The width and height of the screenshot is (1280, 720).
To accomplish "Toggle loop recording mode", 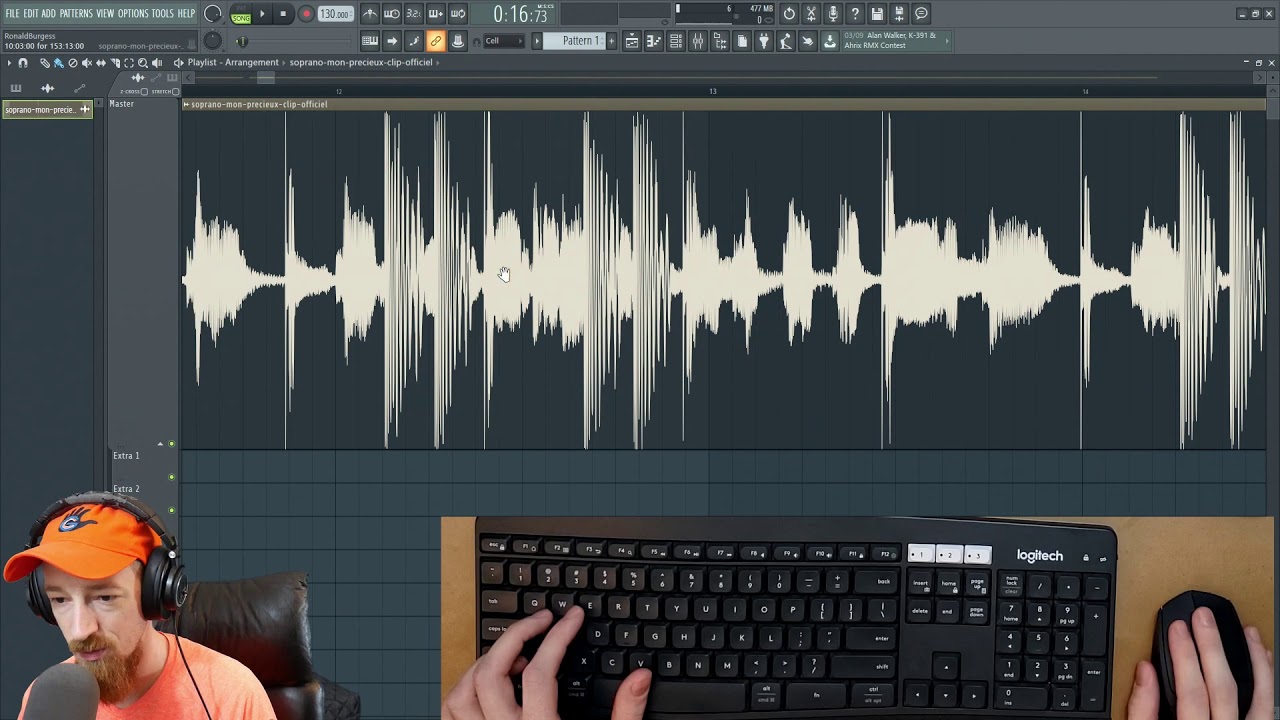I will pos(458,14).
